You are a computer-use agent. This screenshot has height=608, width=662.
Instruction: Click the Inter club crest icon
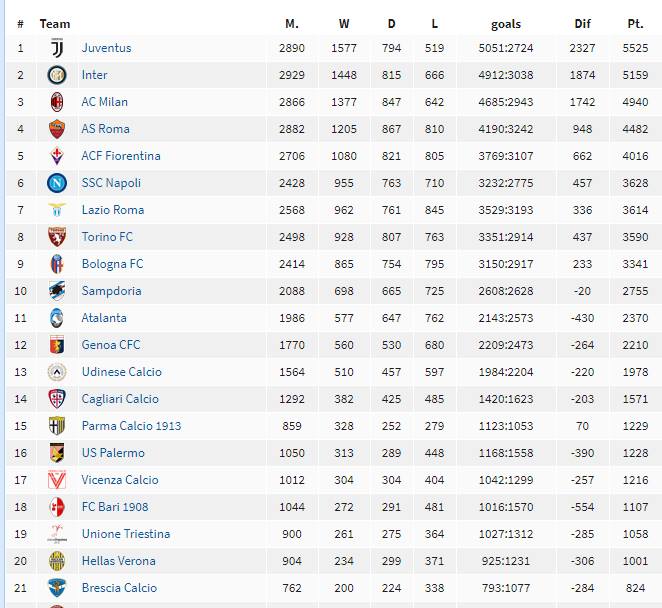pos(57,75)
